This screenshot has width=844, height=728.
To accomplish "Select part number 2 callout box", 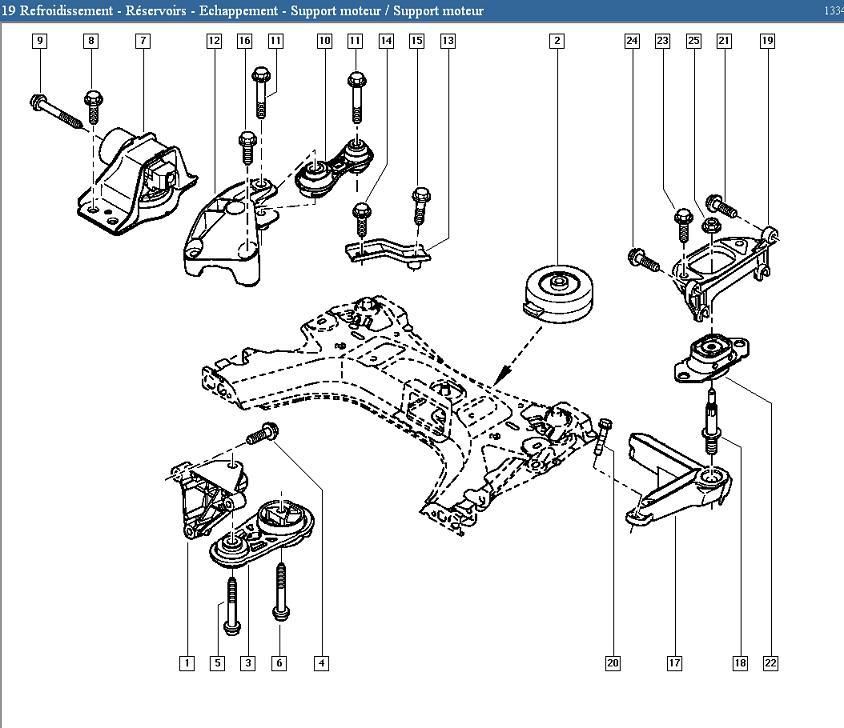I will [x=557, y=41].
